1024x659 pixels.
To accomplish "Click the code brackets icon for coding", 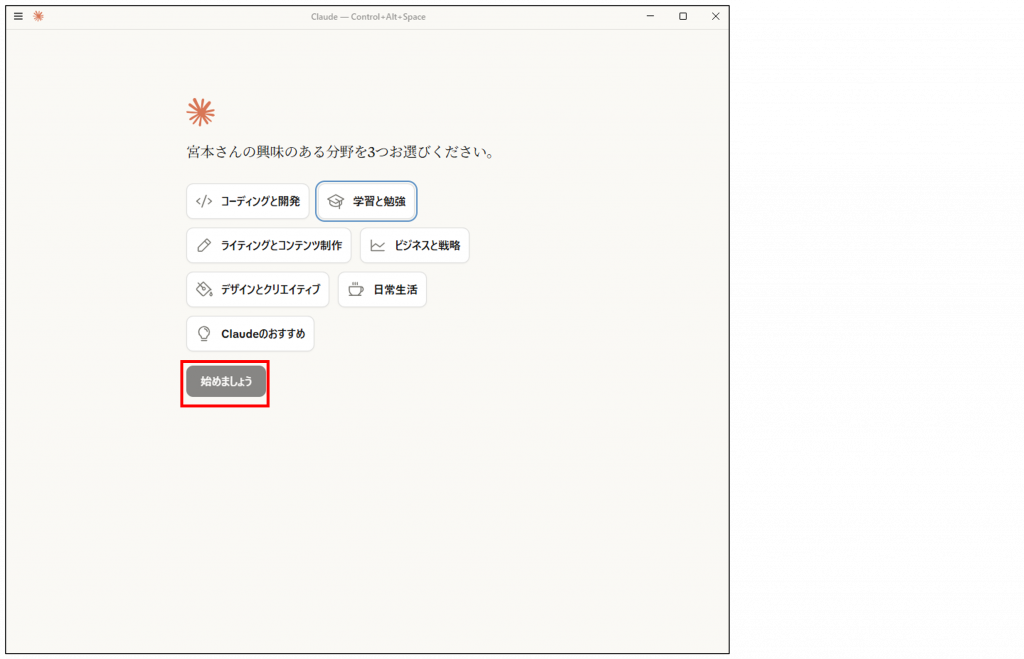I will tap(204, 201).
